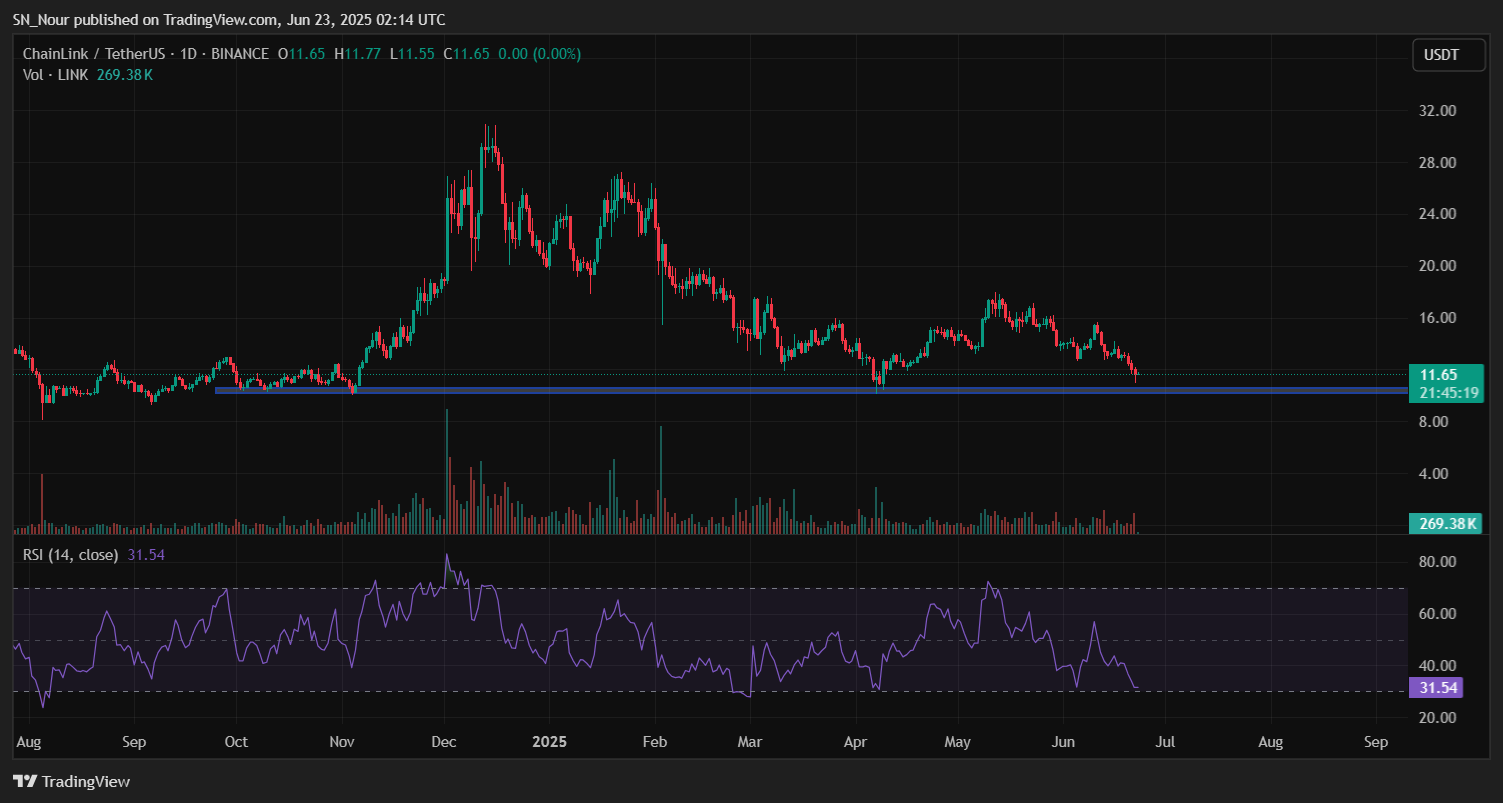Click the TradingView logo in bottom-left corner
This screenshot has width=1503, height=803.
point(71,781)
